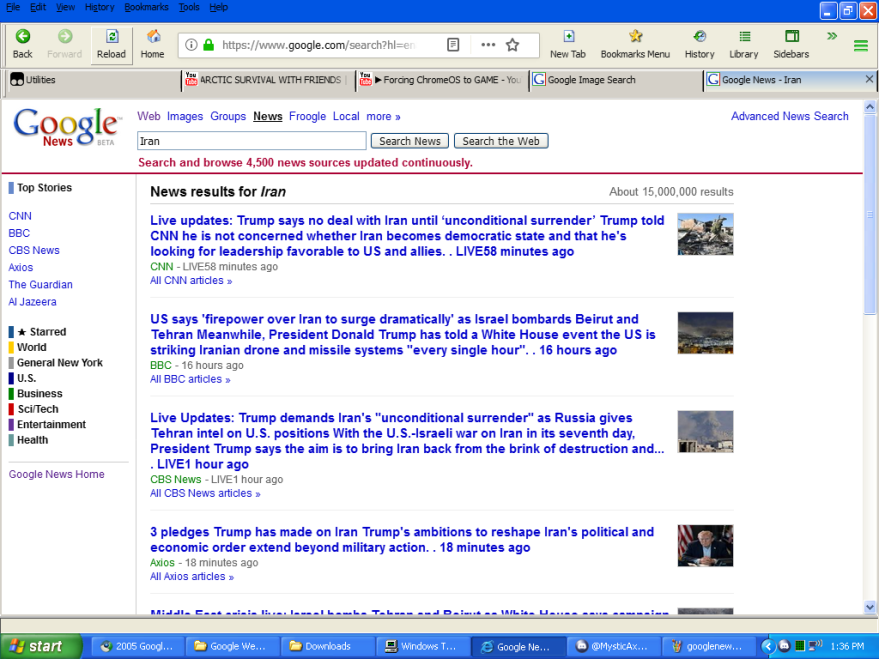Screen dimensions: 879x659
Task: Select The Guardian source in sidebar
Action: point(40,284)
